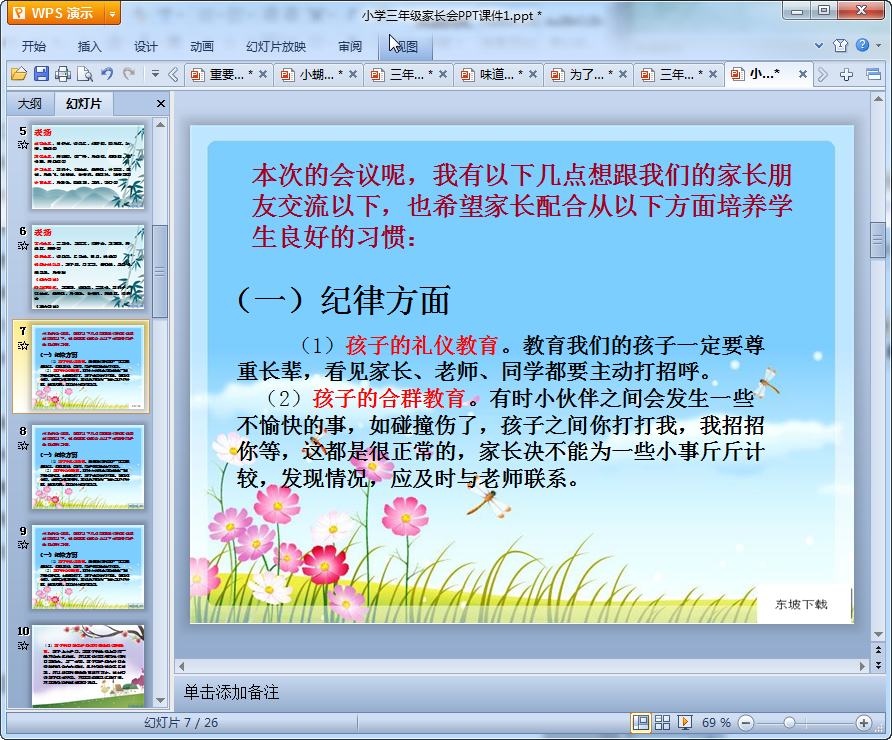Click thumbnail pane scrollbar down arrow
The height and width of the screenshot is (740, 892).
point(160,701)
